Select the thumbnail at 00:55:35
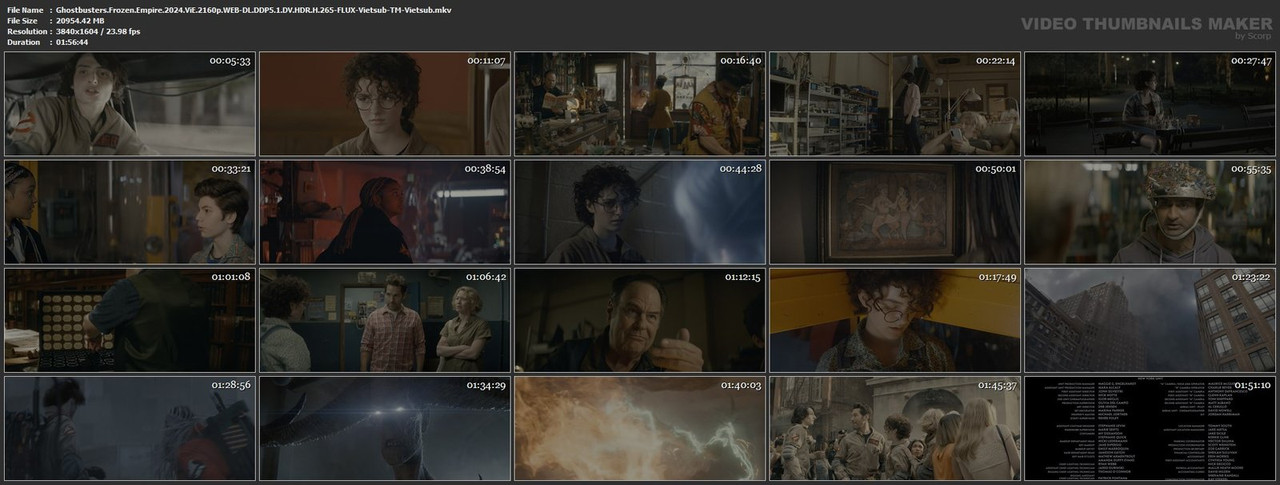1280x485 pixels. (x=1149, y=212)
